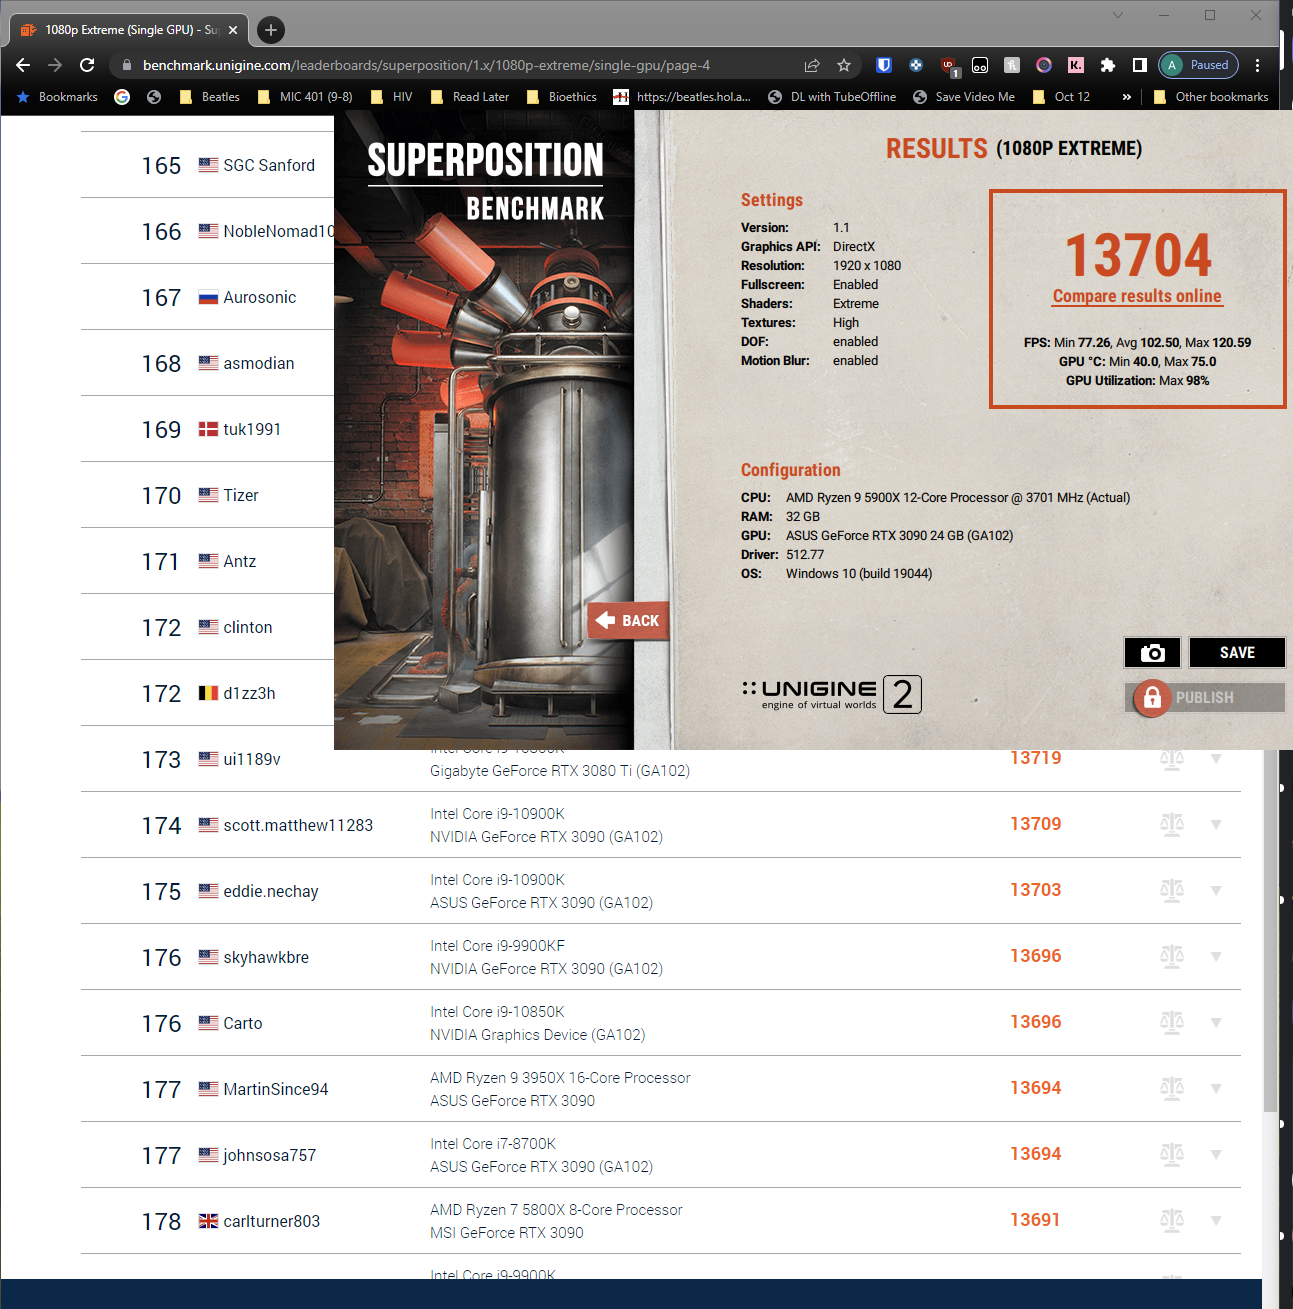
Task: Open the uBlock Origin extension icon
Action: 948,65
